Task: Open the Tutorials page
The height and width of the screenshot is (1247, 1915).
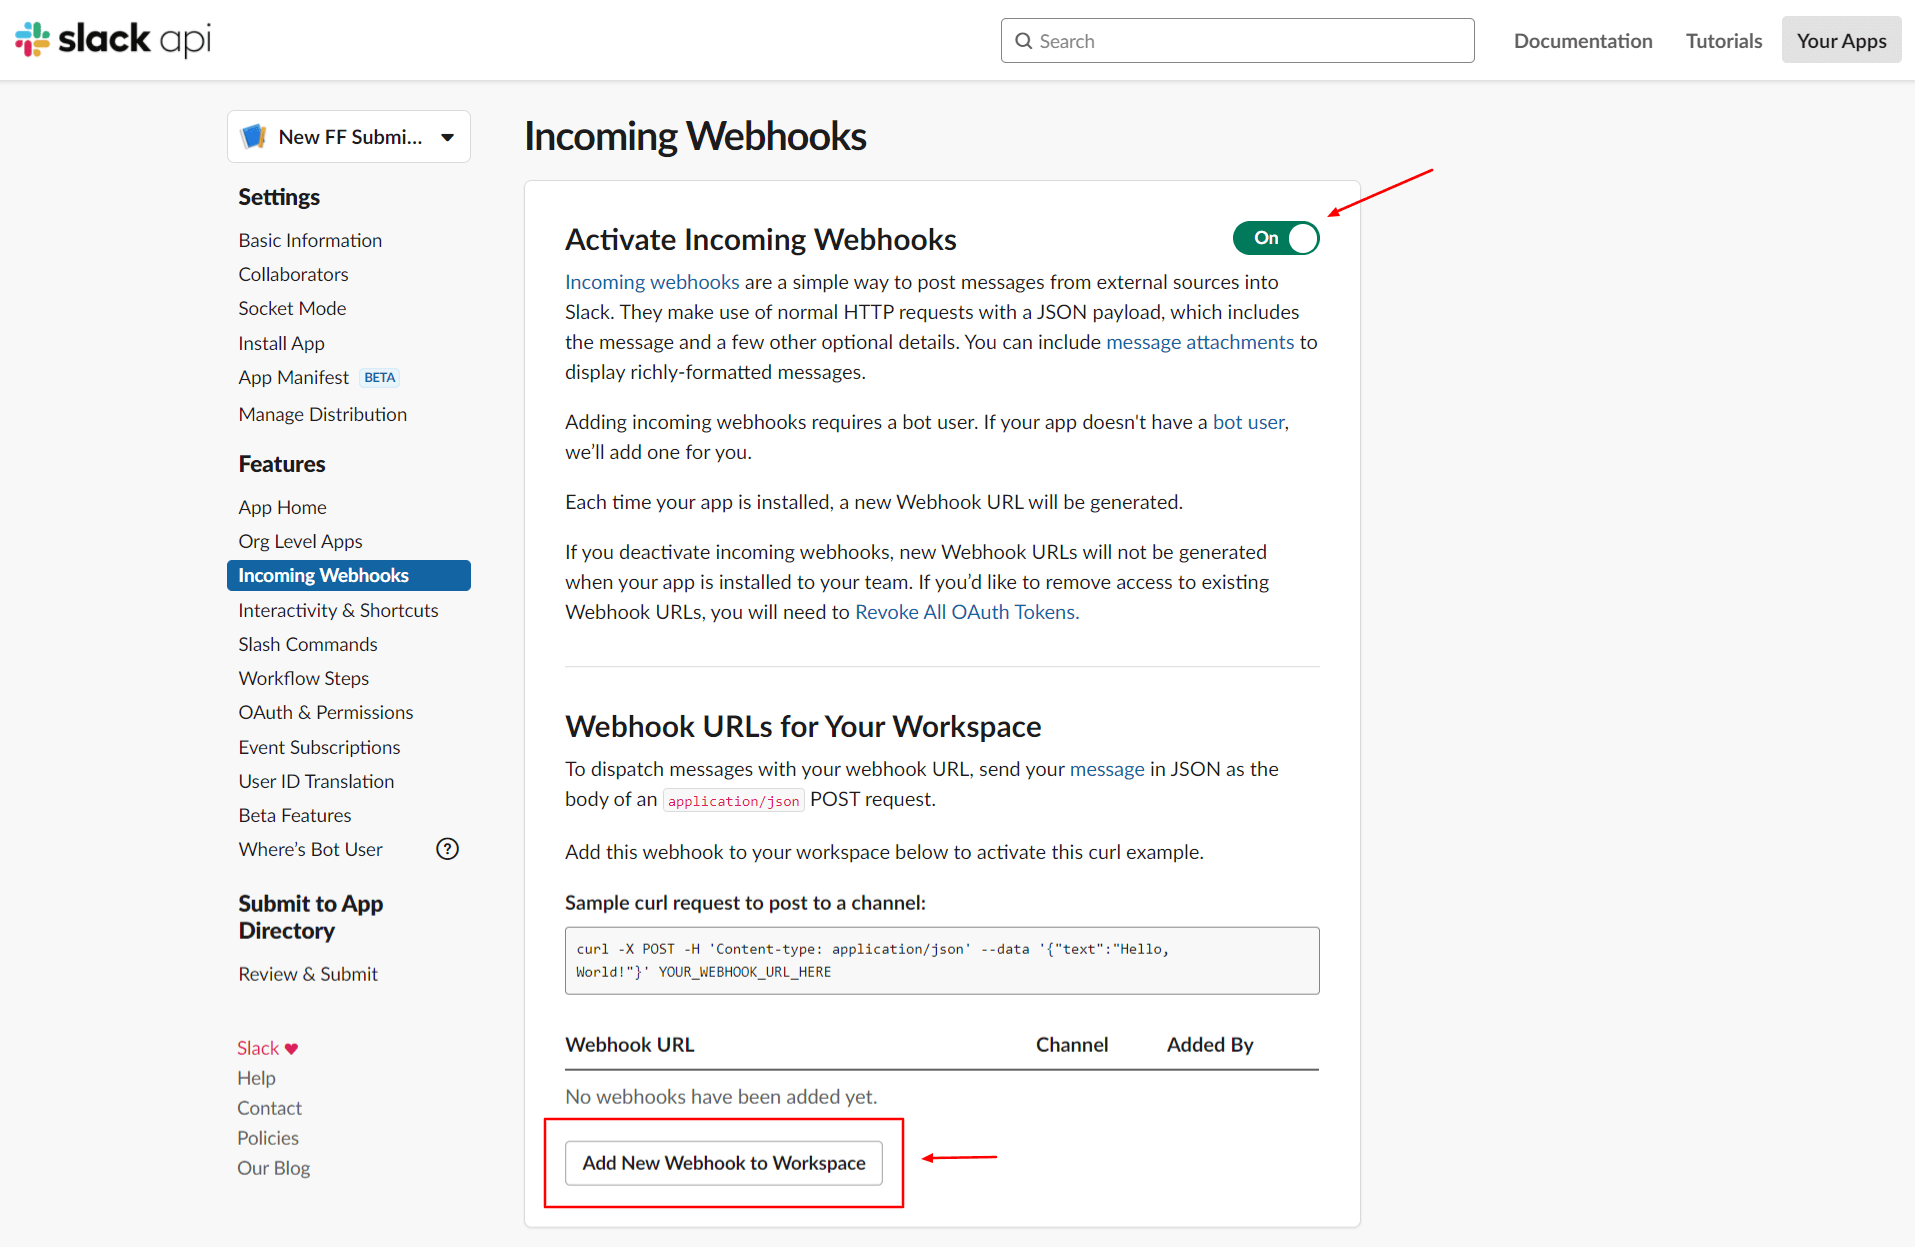Action: tap(1723, 40)
